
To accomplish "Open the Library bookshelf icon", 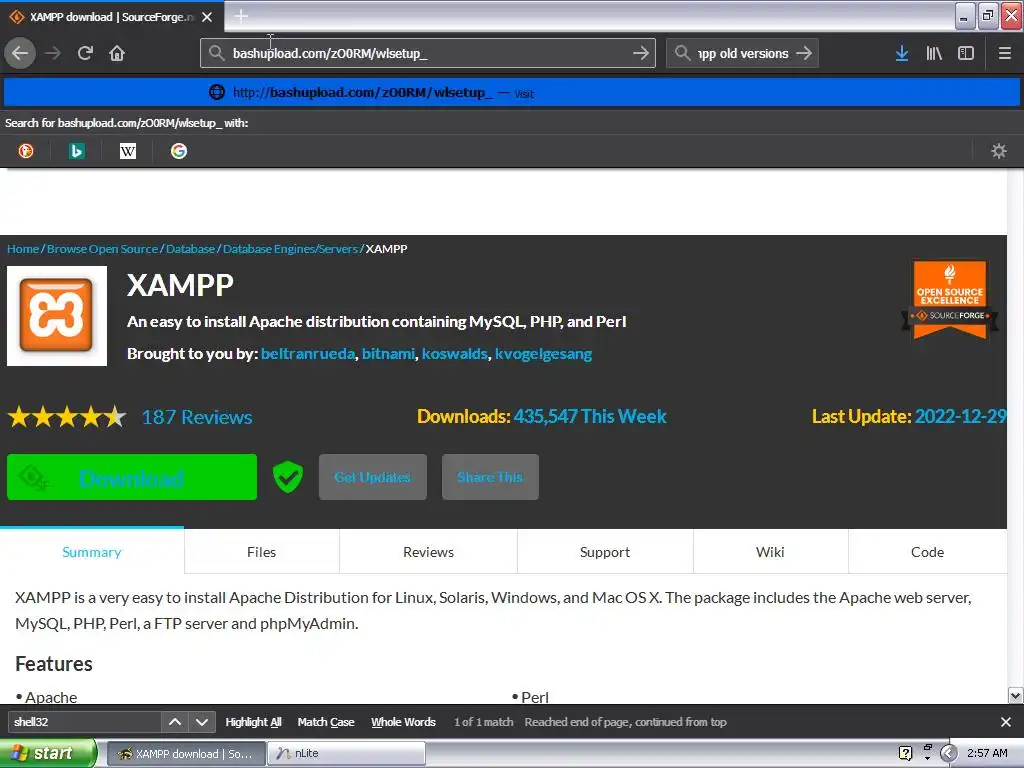I will tap(934, 54).
